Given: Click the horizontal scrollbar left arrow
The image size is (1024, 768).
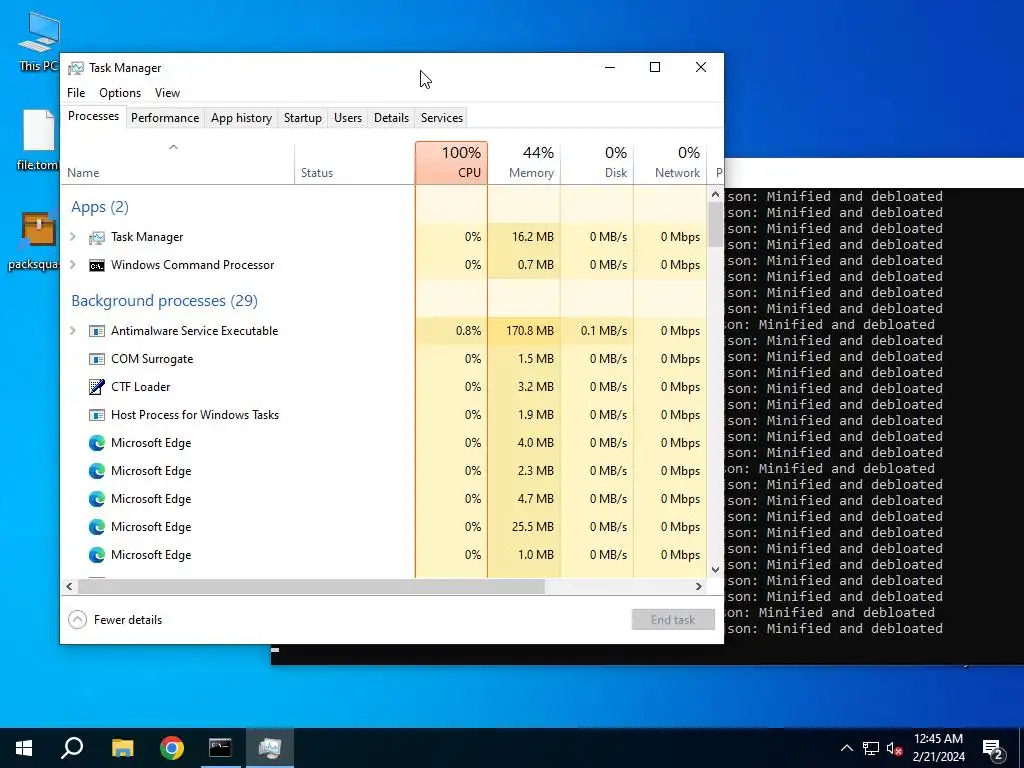Looking at the screenshot, I should 69,586.
